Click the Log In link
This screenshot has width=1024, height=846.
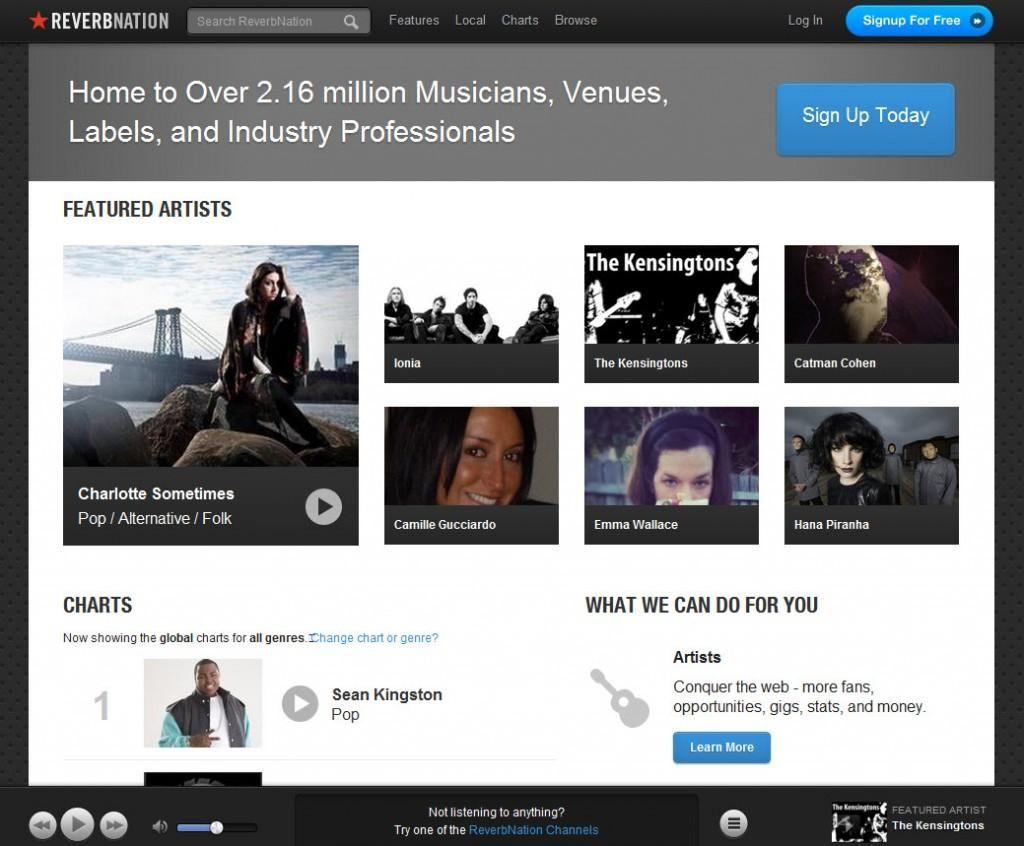[805, 20]
